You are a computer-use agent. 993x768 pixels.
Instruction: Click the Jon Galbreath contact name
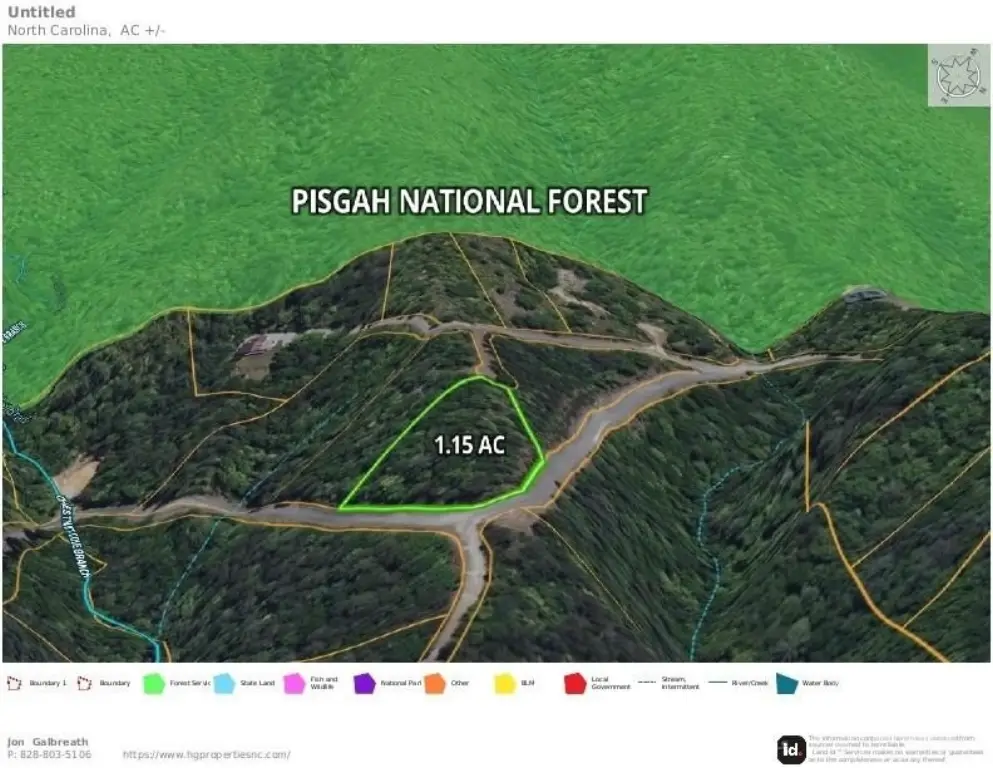pos(48,741)
